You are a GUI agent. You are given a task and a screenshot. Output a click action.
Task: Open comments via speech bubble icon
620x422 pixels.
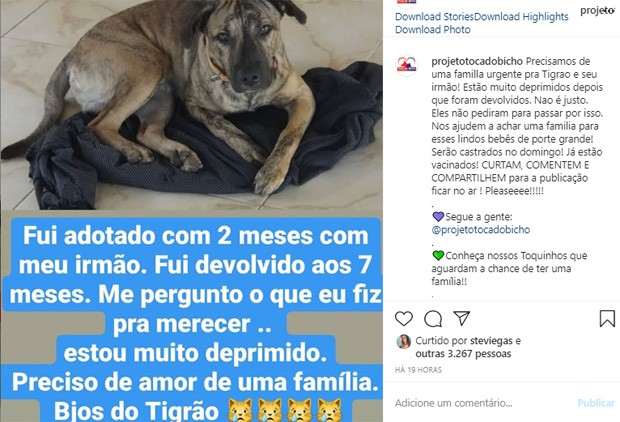433,318
